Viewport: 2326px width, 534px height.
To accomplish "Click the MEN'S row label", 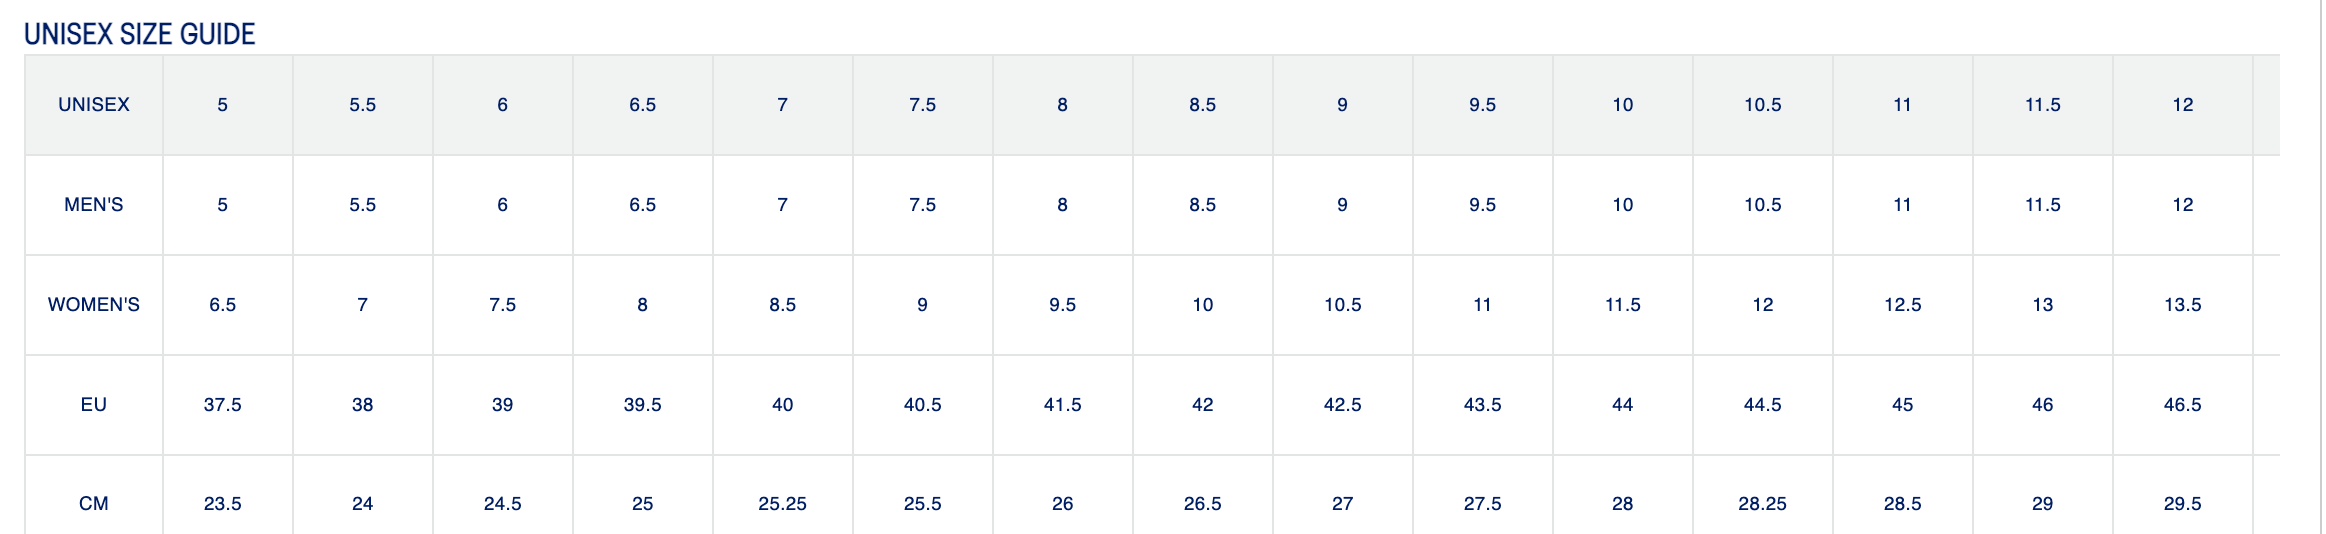I will (x=94, y=205).
